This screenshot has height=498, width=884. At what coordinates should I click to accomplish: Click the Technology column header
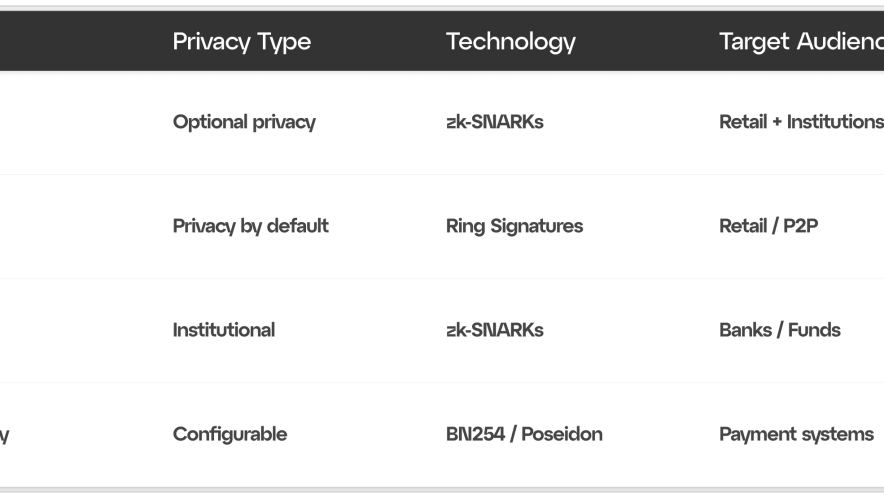[x=510, y=41]
